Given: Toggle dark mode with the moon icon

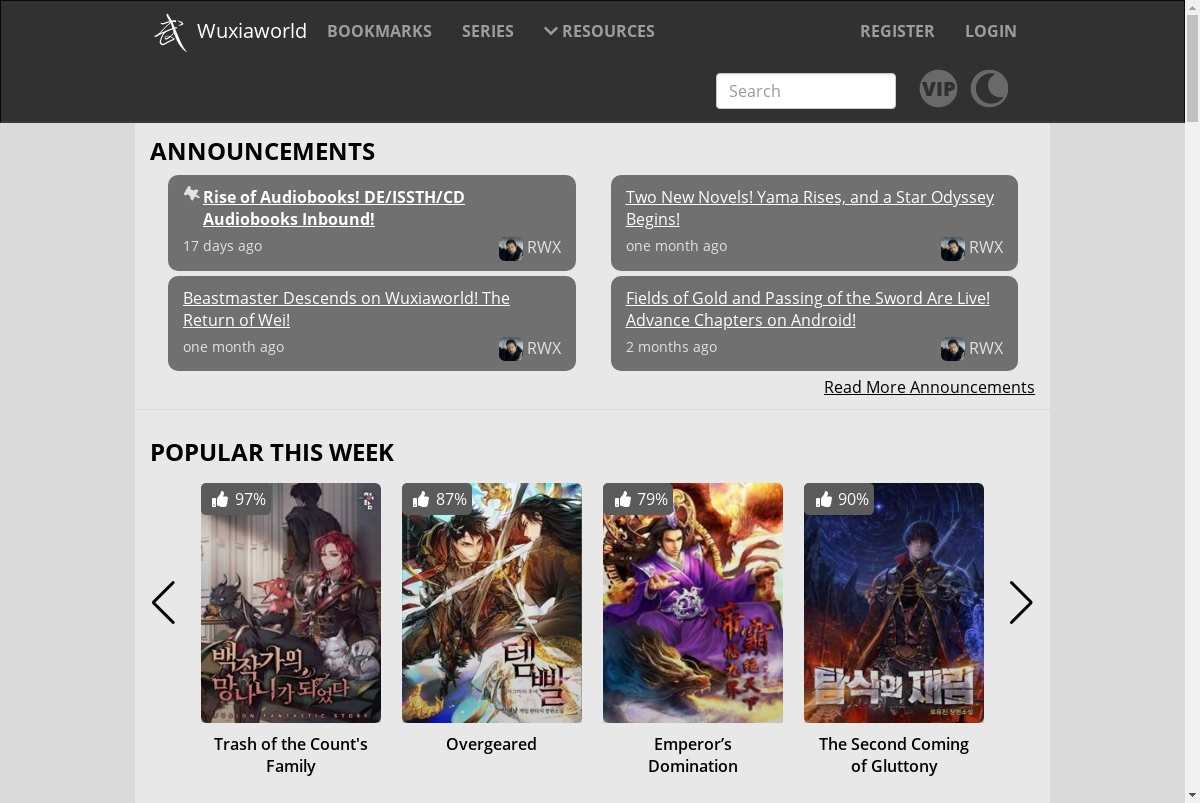Looking at the screenshot, I should (989, 89).
